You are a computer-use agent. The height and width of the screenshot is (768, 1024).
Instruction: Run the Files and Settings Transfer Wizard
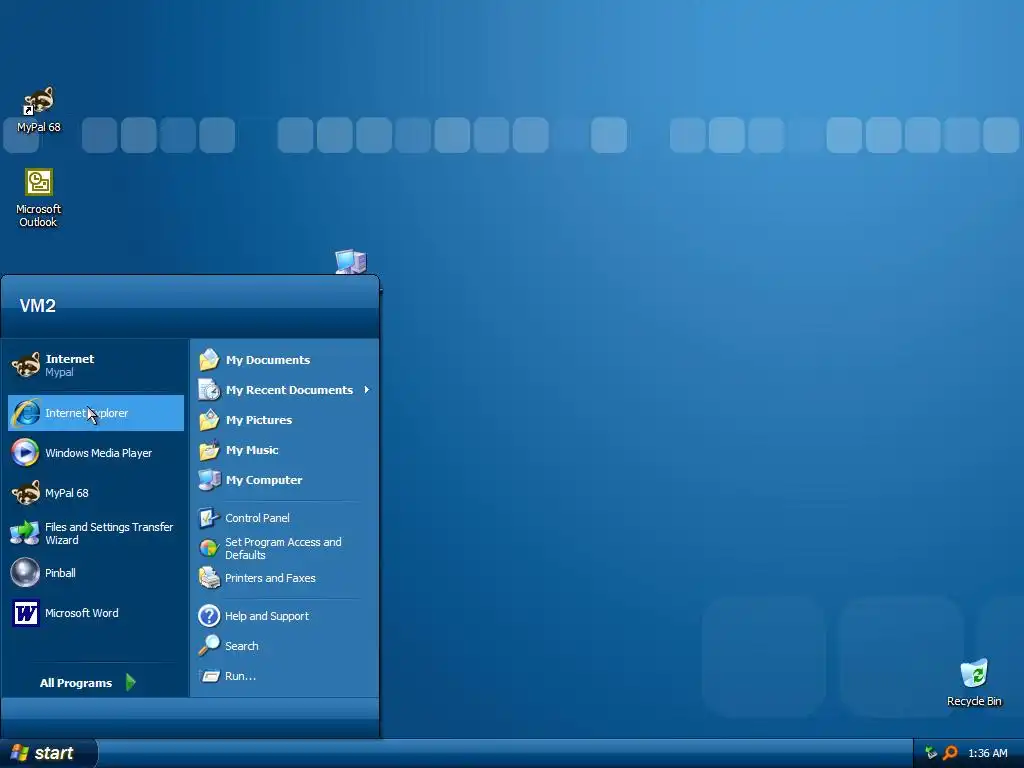(x=96, y=533)
